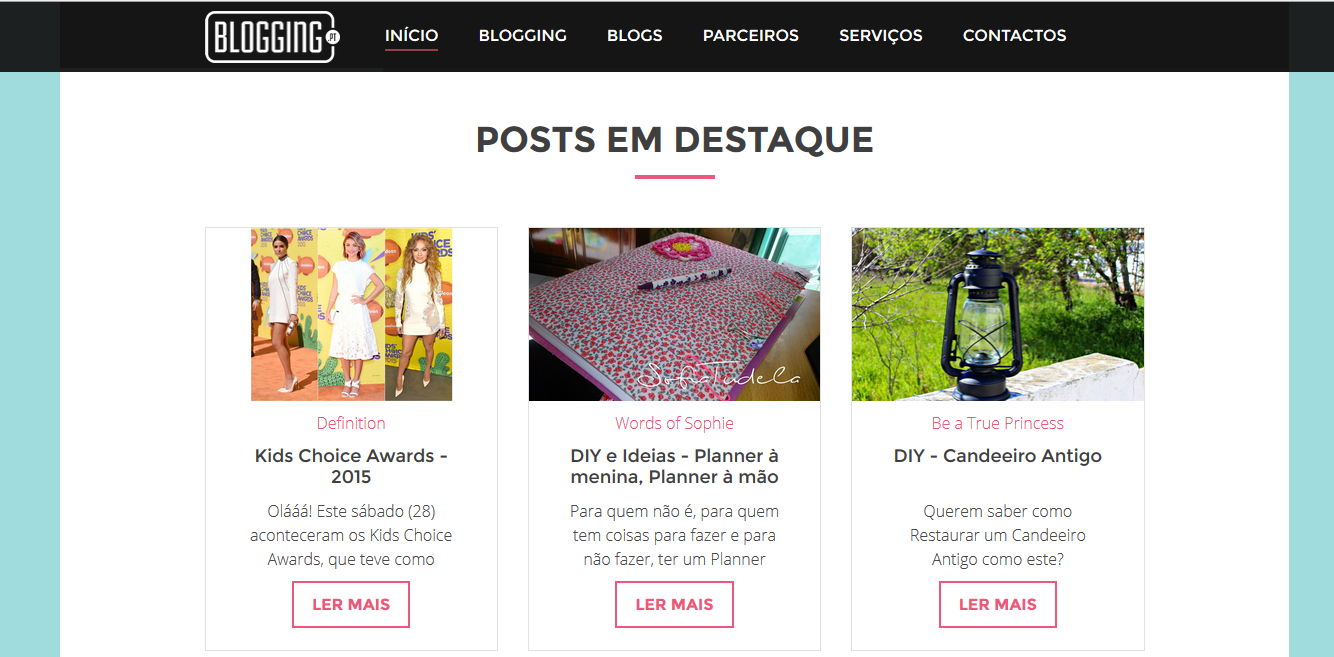Open post title Kids Choice Awards - 2015
This screenshot has width=1334, height=657.
351,466
